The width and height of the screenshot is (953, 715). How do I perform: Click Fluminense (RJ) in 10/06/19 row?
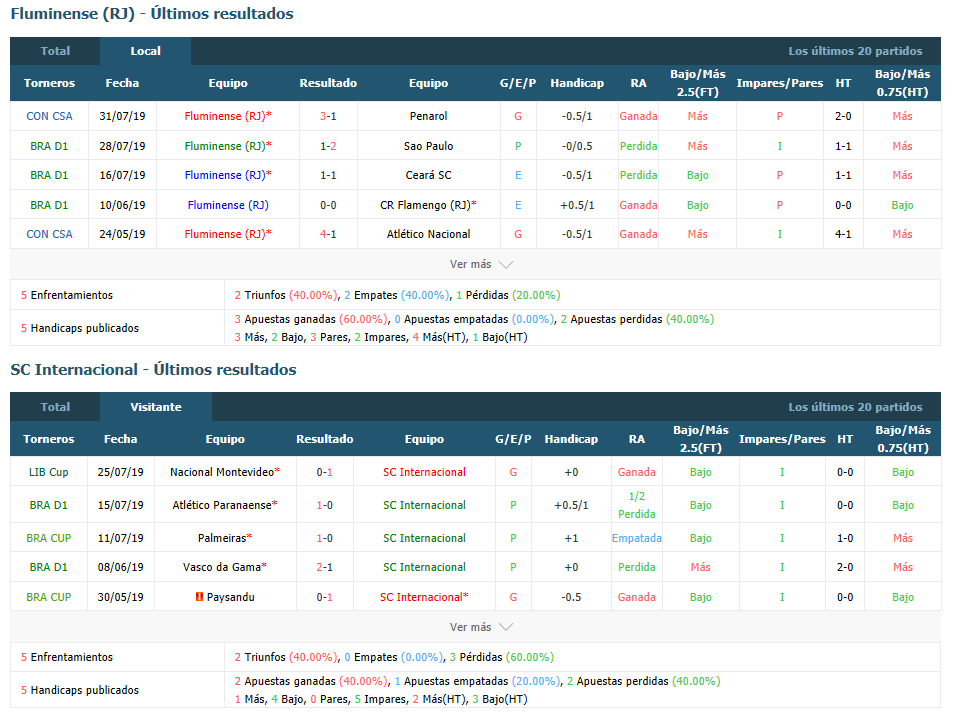(x=228, y=206)
